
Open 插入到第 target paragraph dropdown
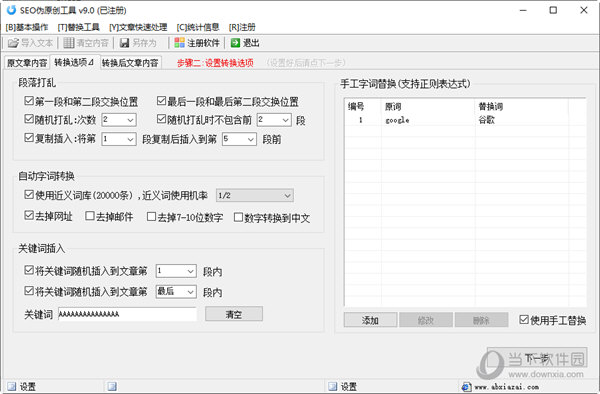[x=239, y=139]
